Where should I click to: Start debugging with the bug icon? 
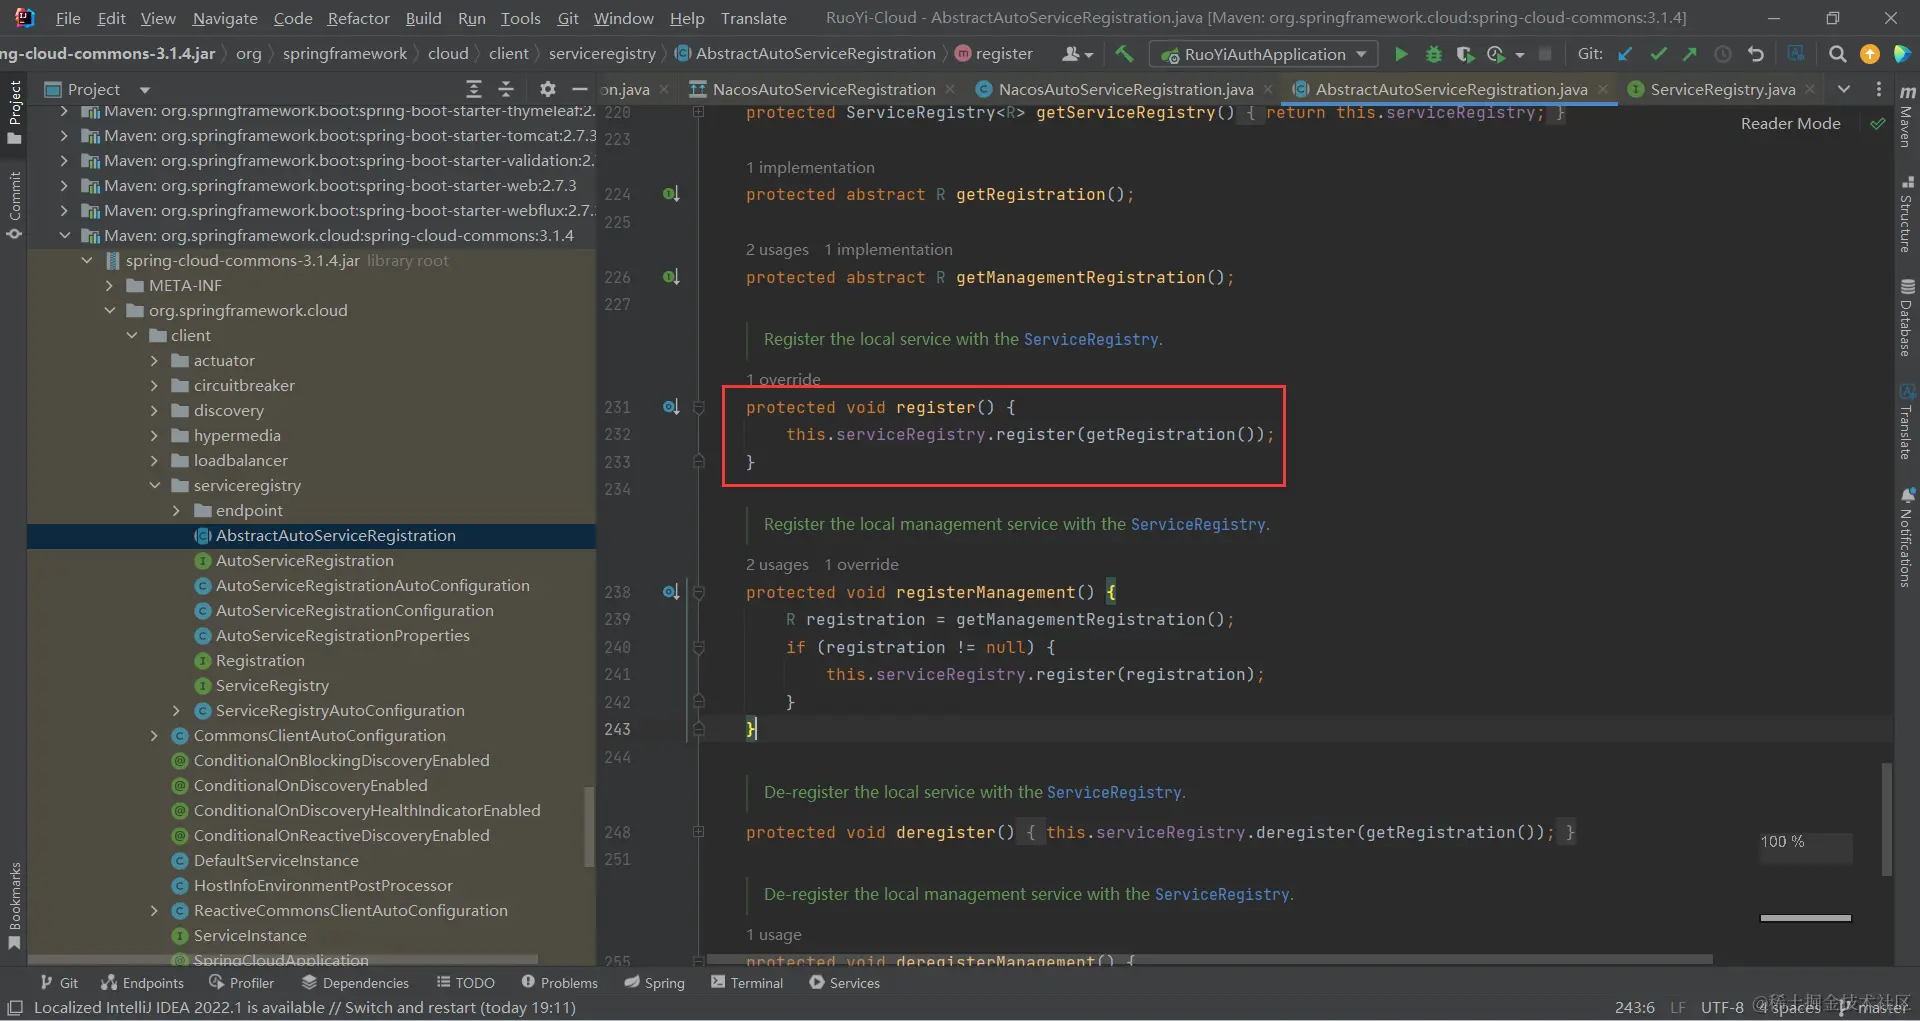click(1433, 54)
